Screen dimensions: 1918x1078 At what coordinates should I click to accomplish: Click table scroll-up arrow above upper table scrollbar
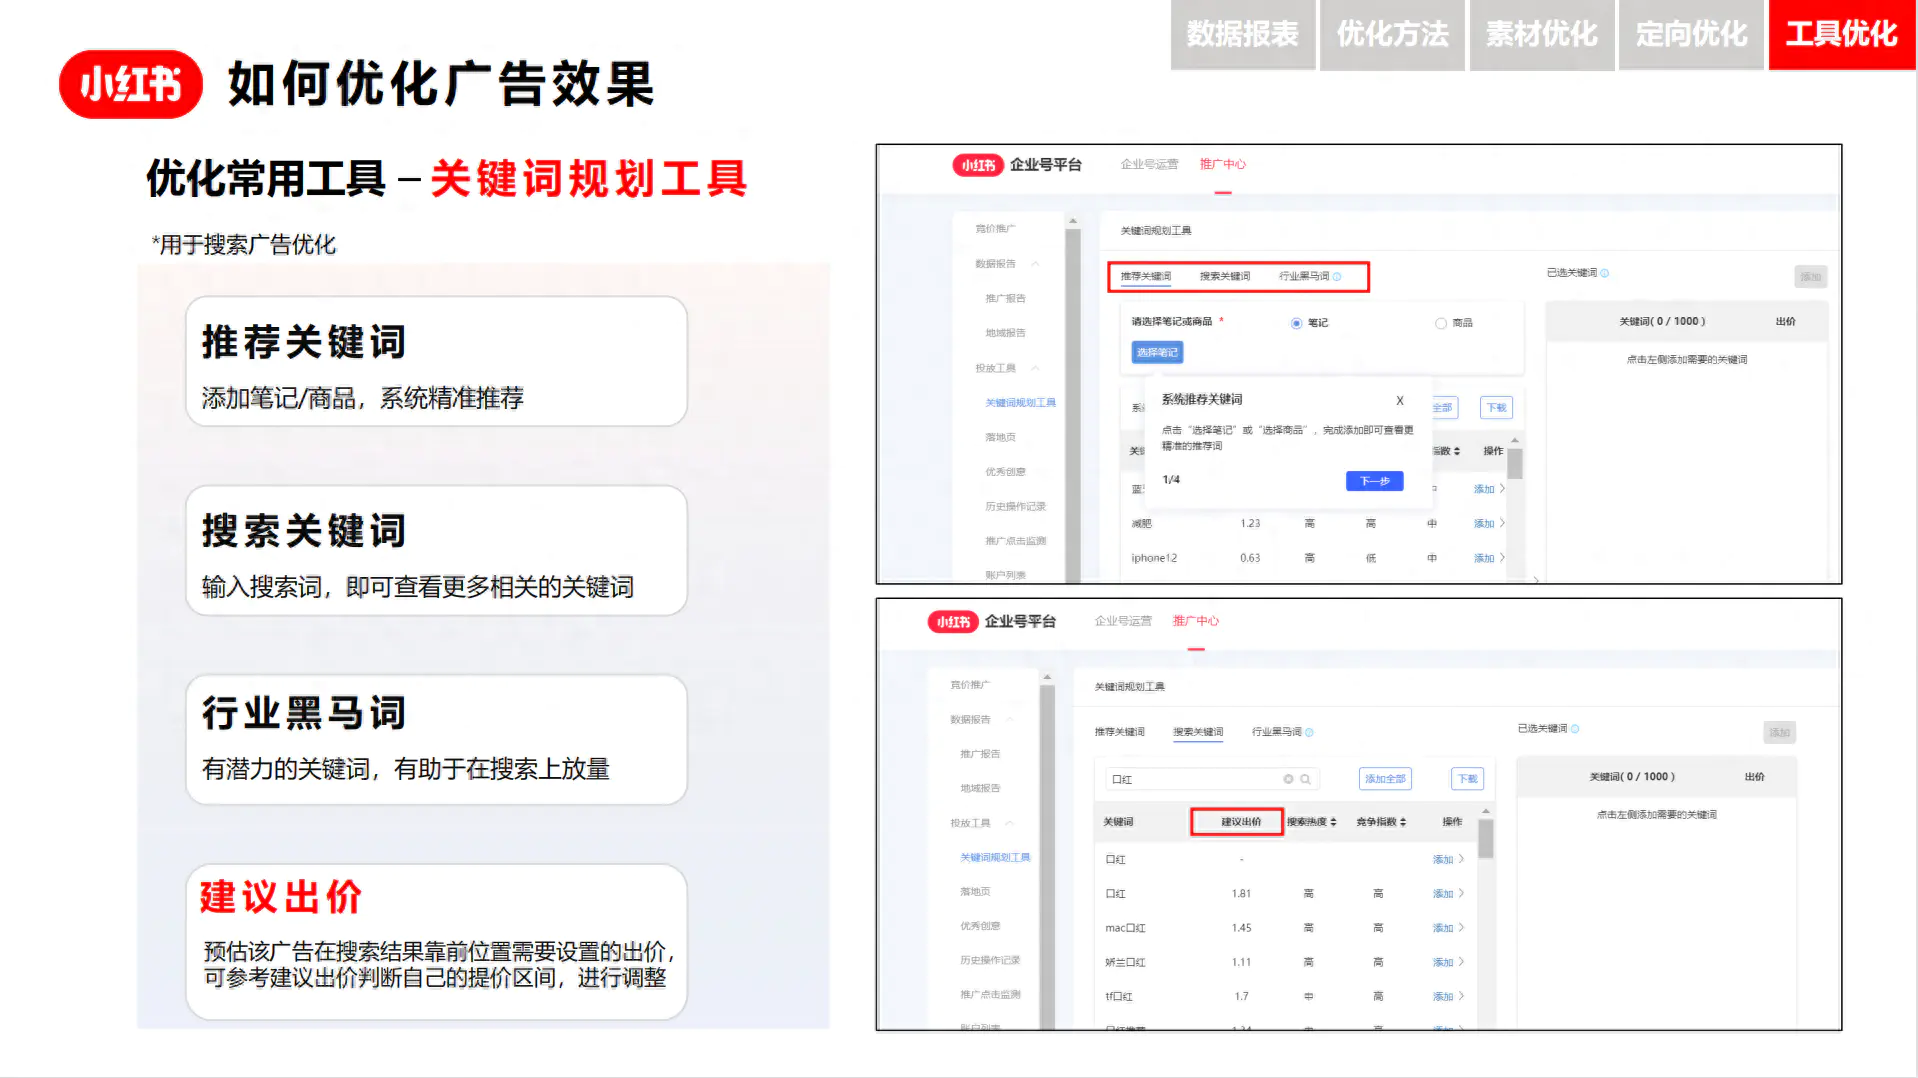tap(1515, 441)
